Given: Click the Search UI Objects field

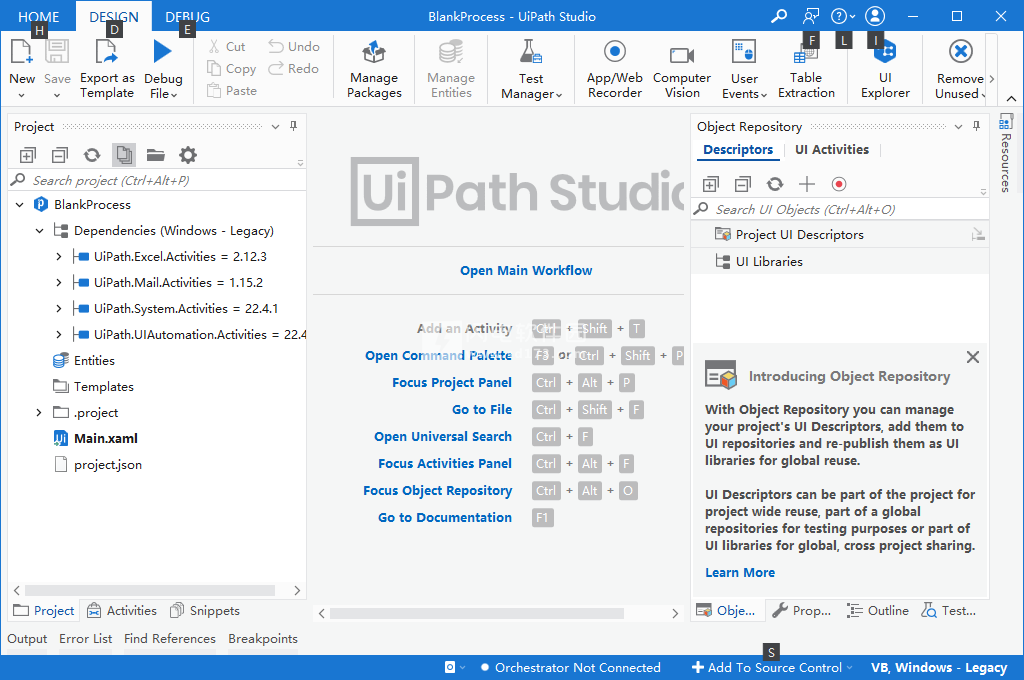Looking at the screenshot, I should tap(840, 210).
